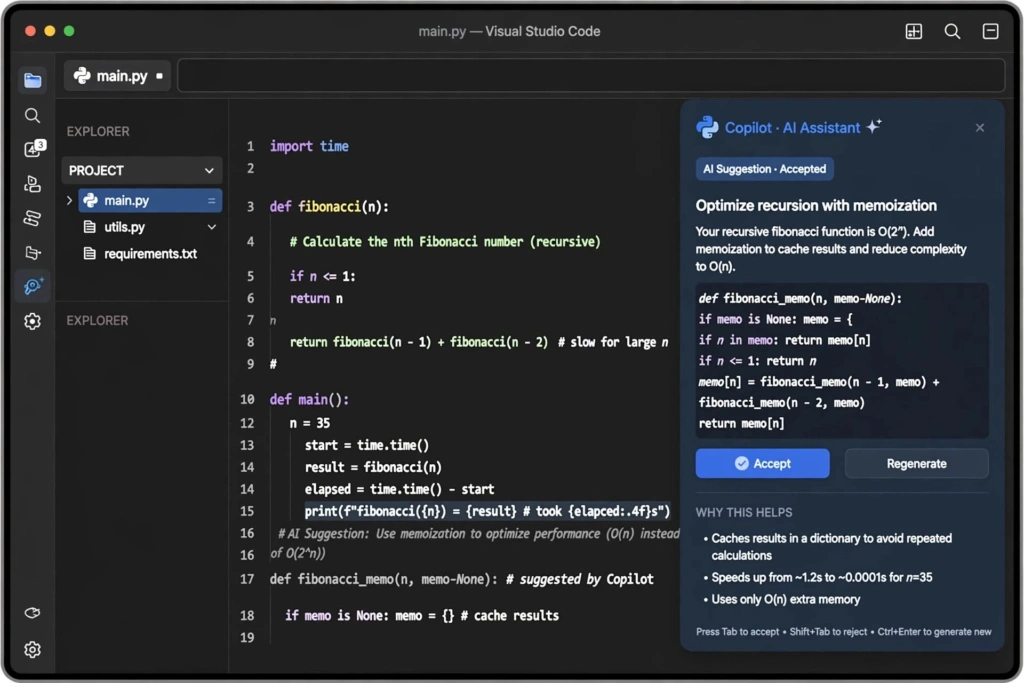Click the unsaved dot on main.py tab
Image resolution: width=1024 pixels, height=683 pixels.
(x=159, y=76)
